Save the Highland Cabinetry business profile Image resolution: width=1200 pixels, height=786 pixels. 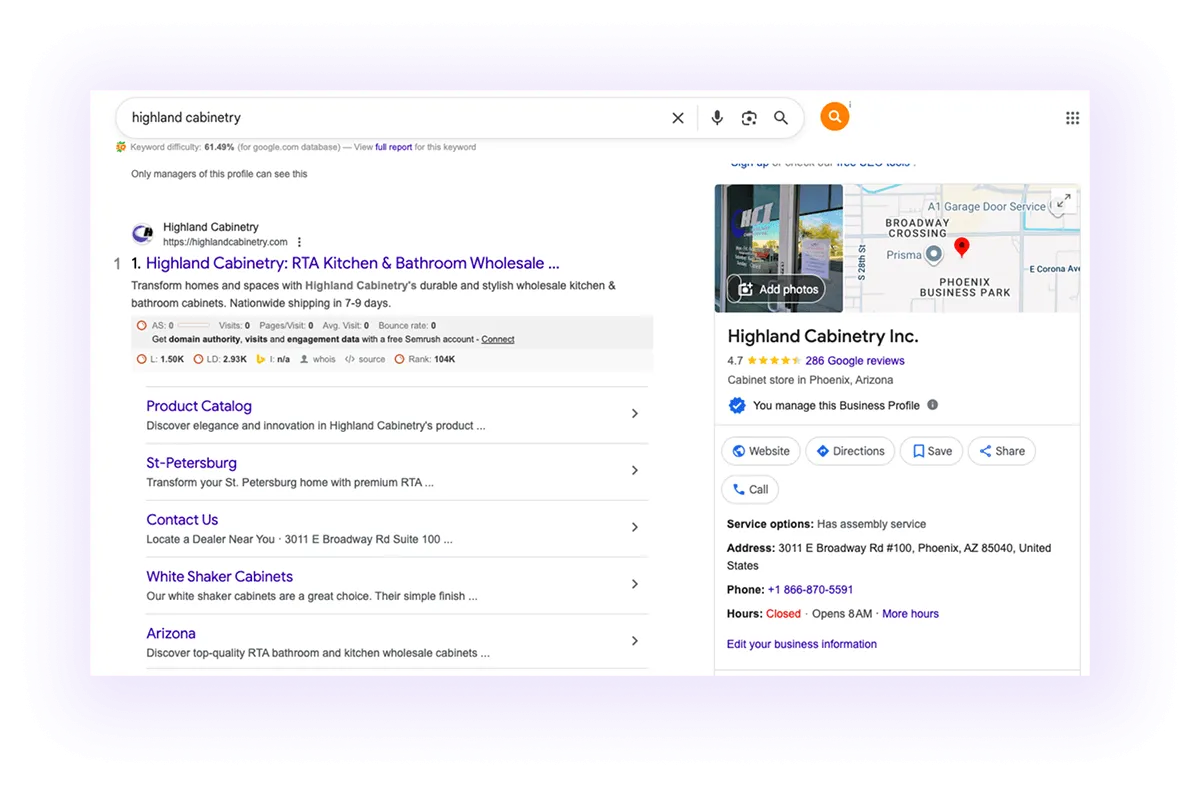(930, 451)
